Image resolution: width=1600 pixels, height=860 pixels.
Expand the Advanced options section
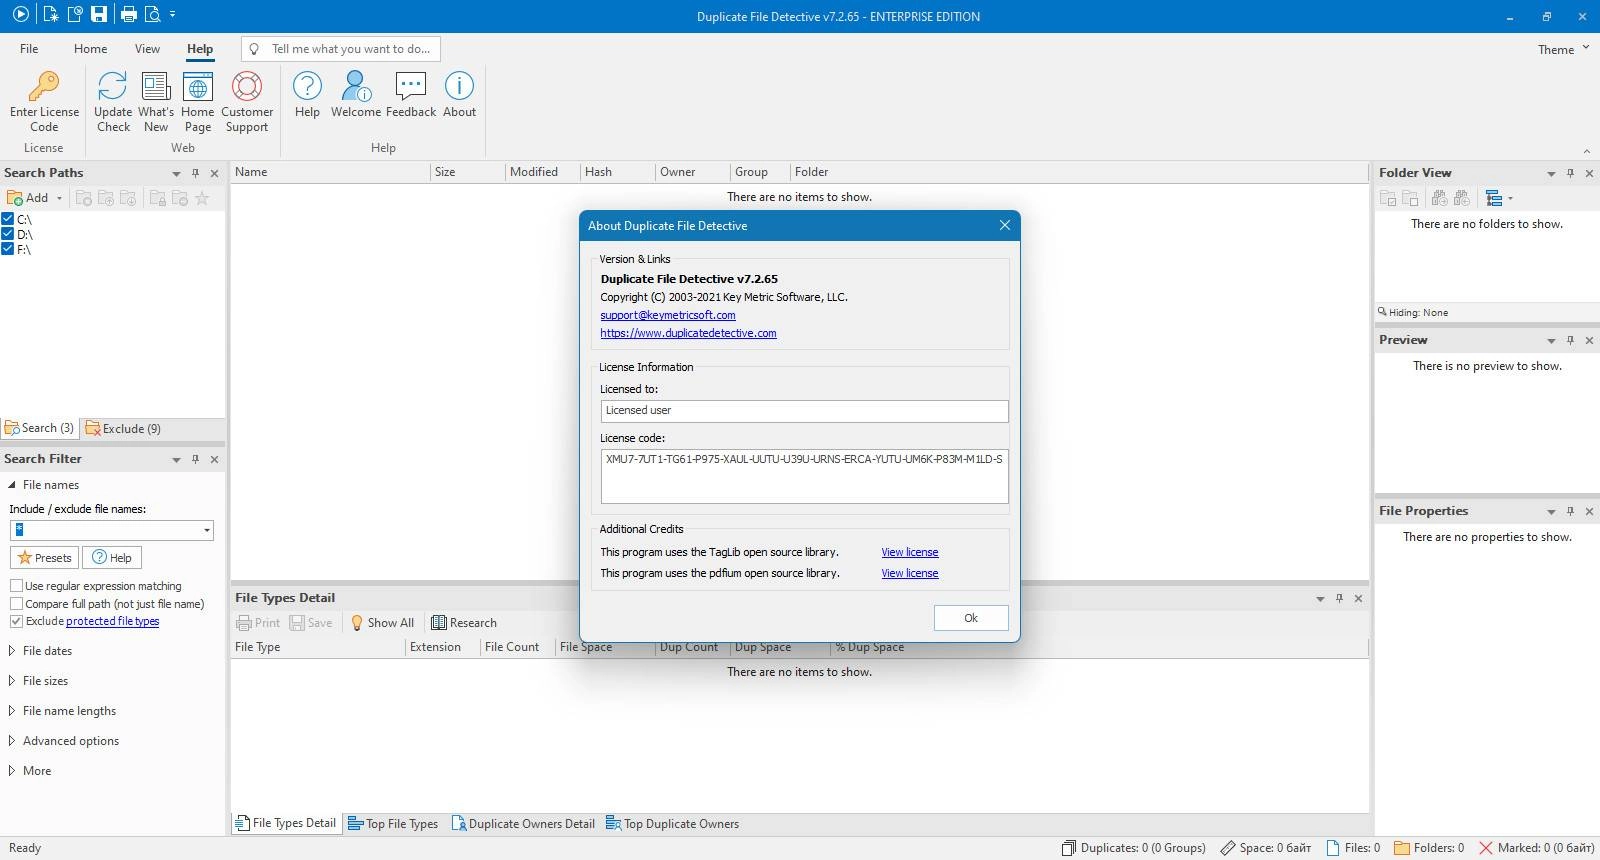click(x=12, y=741)
